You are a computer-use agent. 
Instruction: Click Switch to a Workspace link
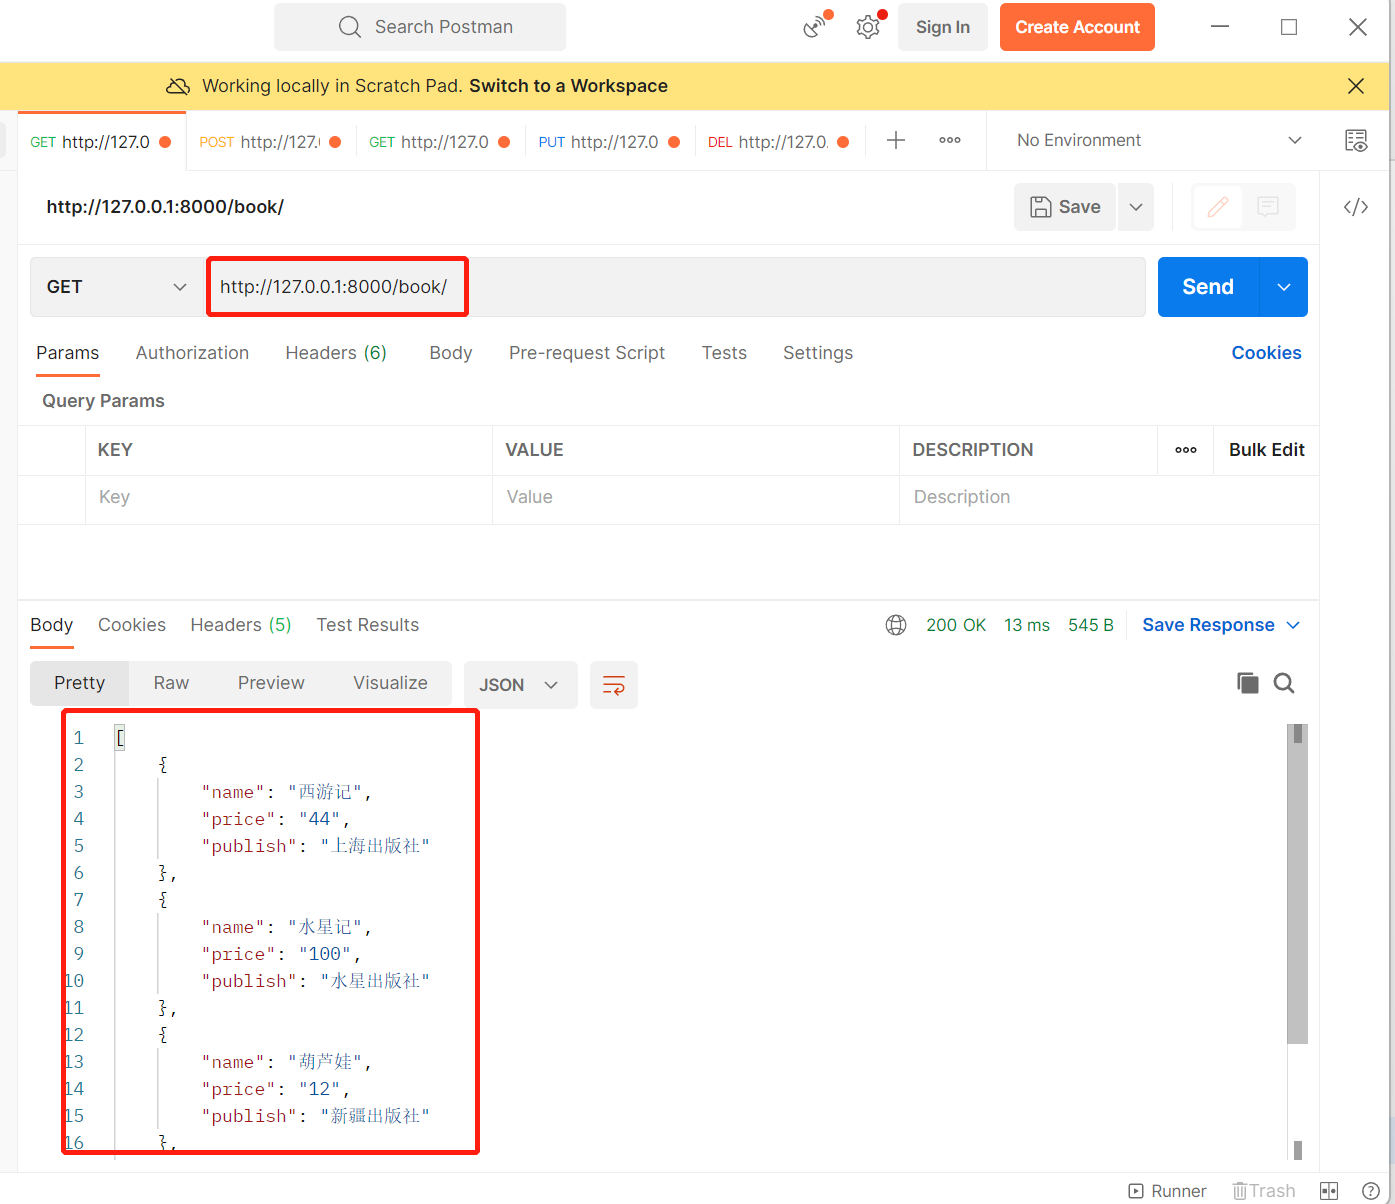(x=568, y=86)
